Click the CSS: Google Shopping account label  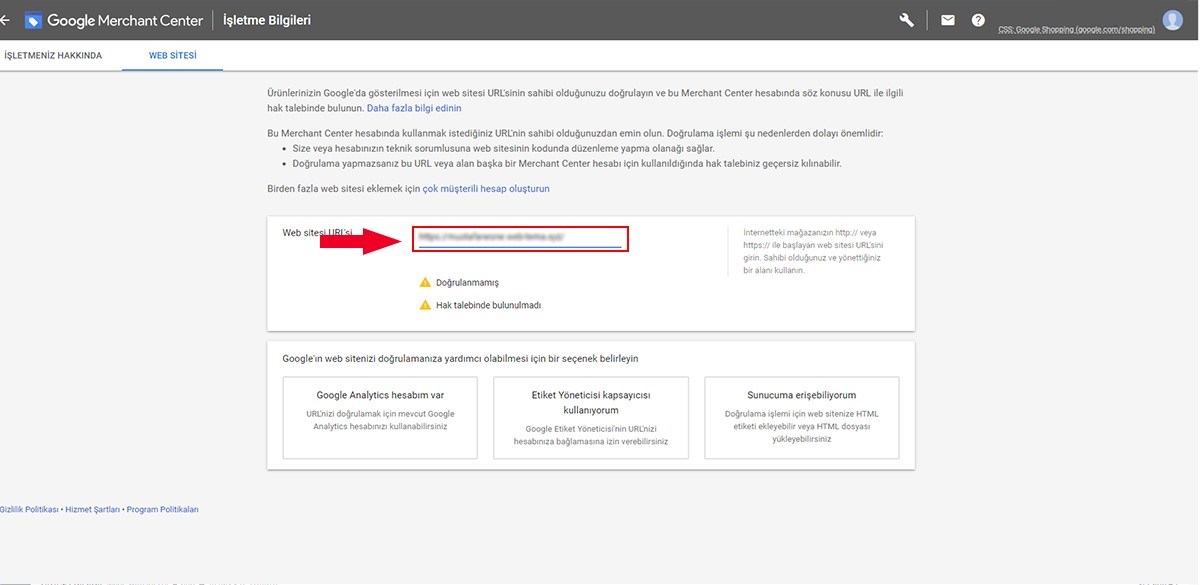pos(1076,30)
